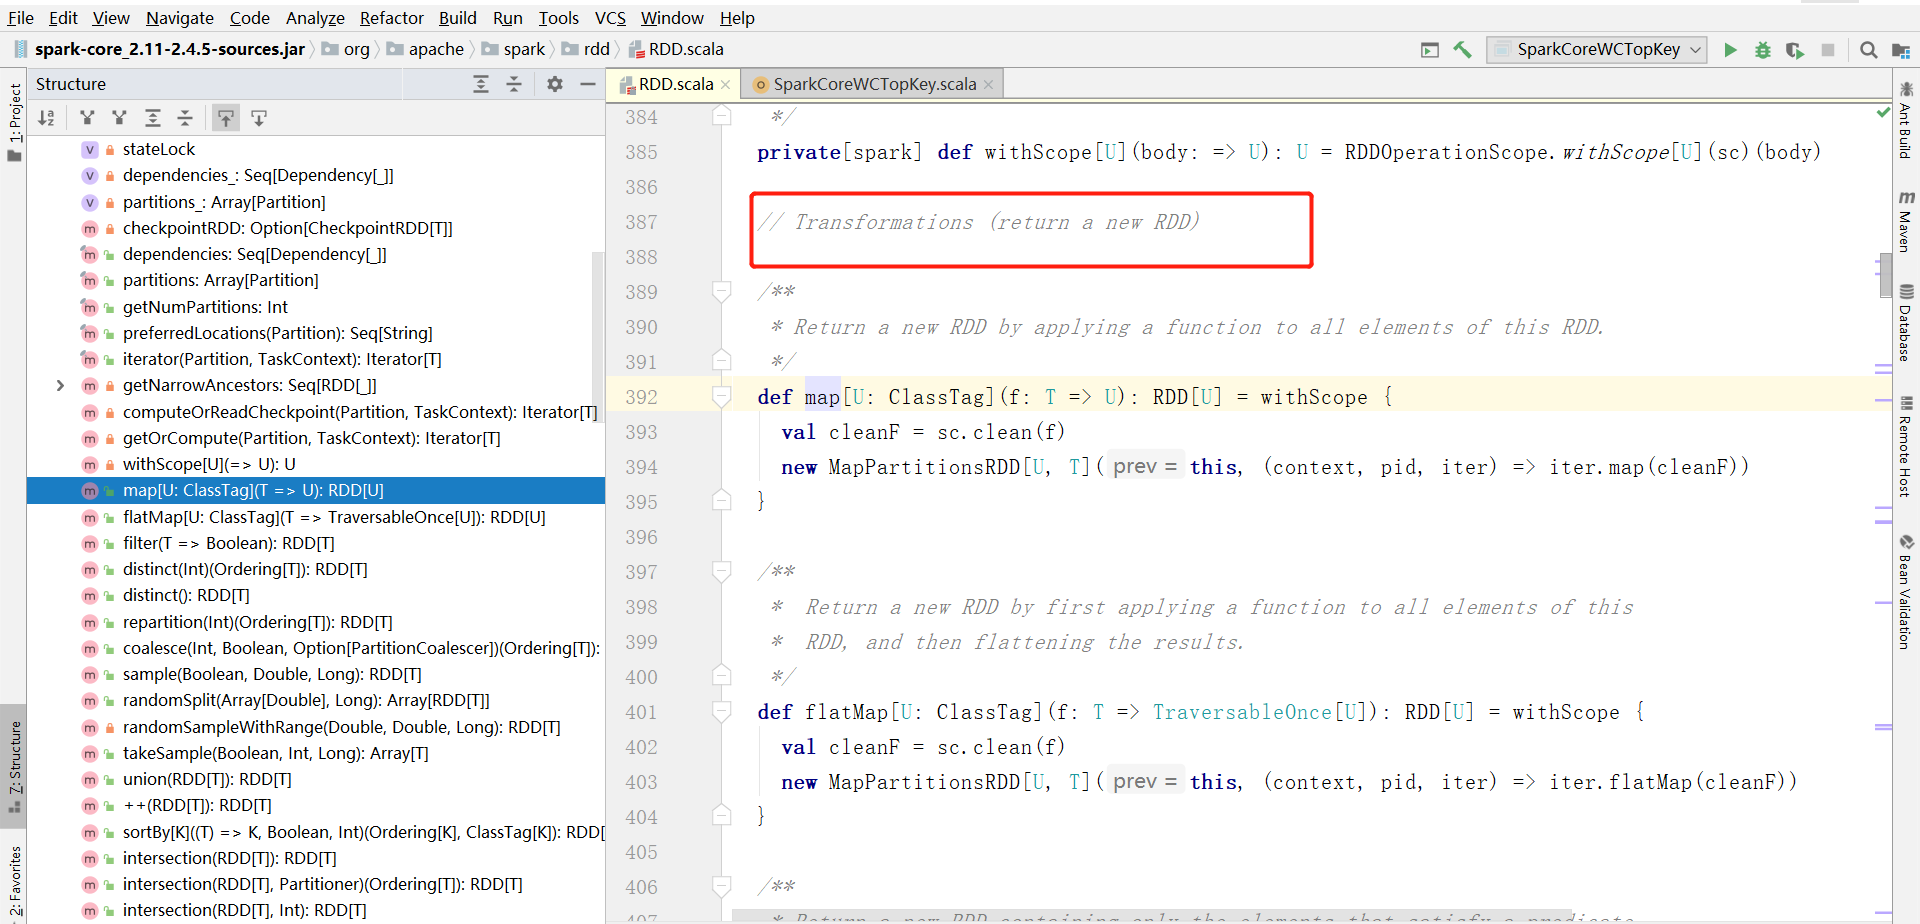
Task: Open the Navigate menu
Action: pyautogui.click(x=180, y=18)
